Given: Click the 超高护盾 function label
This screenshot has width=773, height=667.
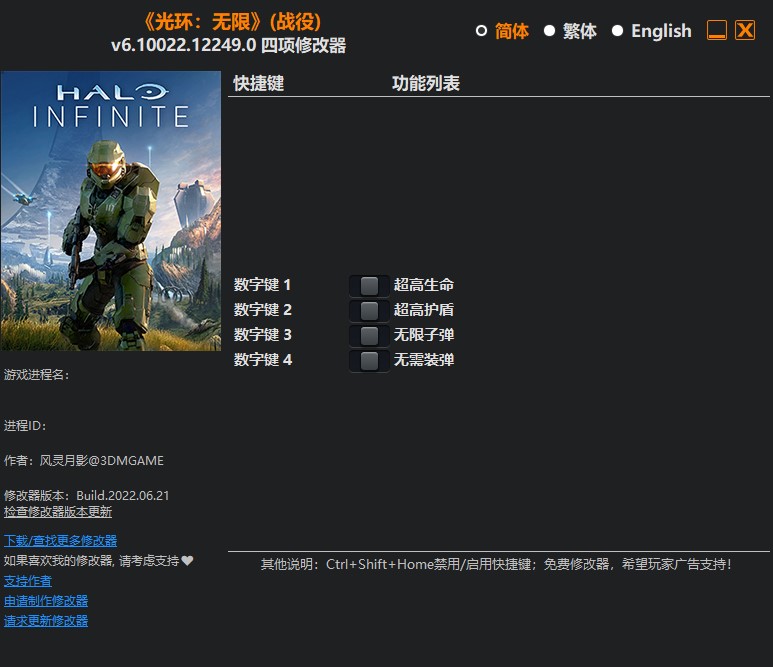Looking at the screenshot, I should click(423, 310).
